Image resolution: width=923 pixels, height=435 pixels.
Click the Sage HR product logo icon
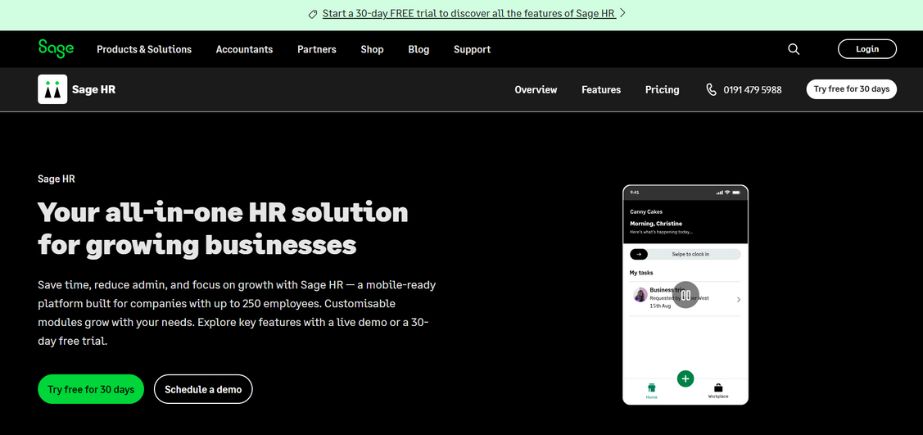pyautogui.click(x=52, y=89)
